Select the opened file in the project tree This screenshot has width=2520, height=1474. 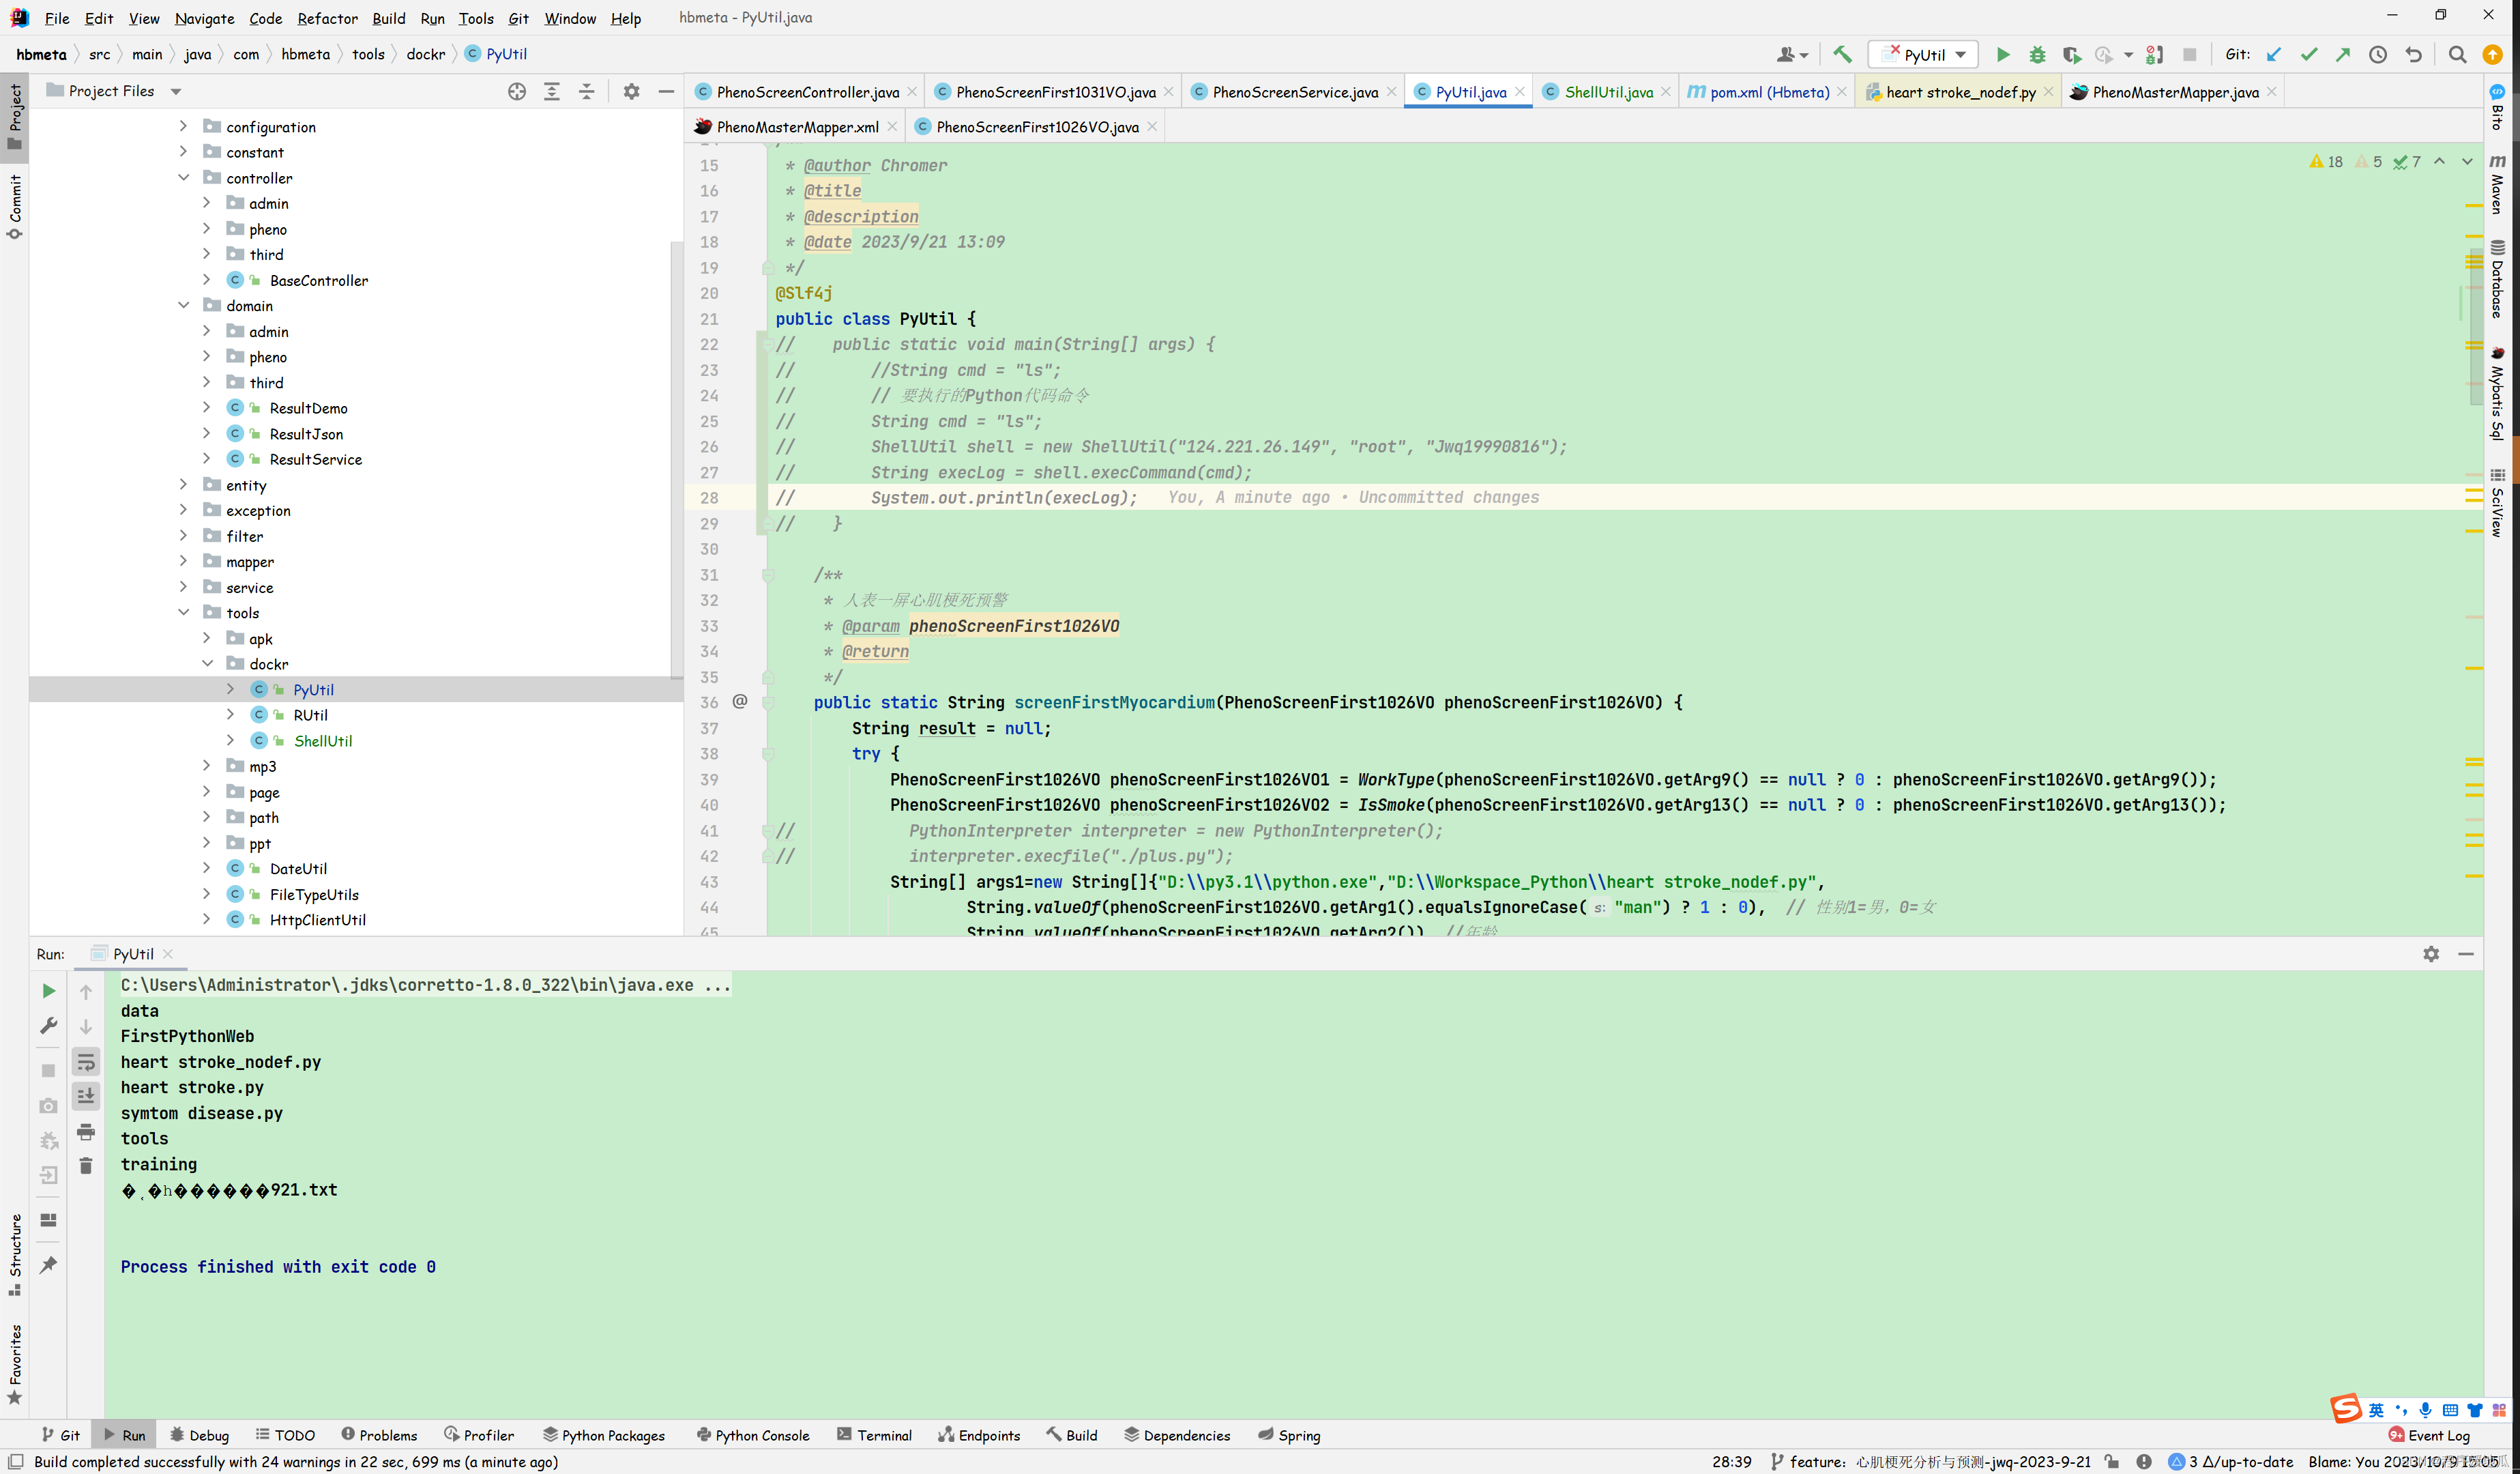pos(516,91)
